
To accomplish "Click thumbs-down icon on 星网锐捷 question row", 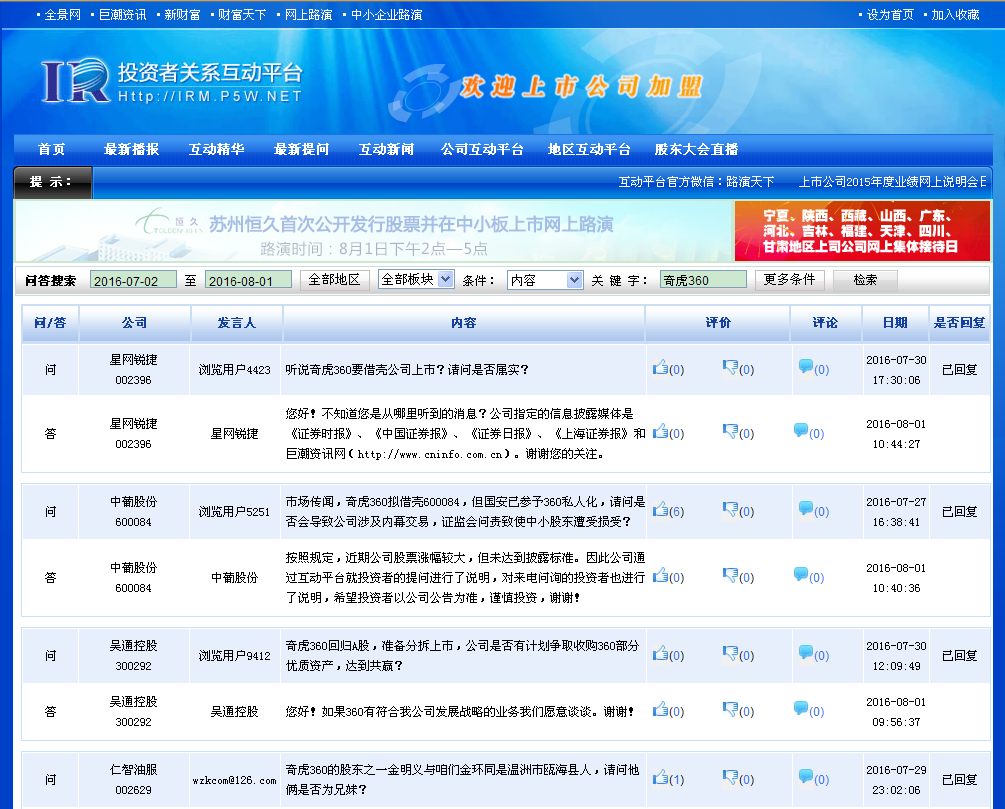I will [730, 367].
